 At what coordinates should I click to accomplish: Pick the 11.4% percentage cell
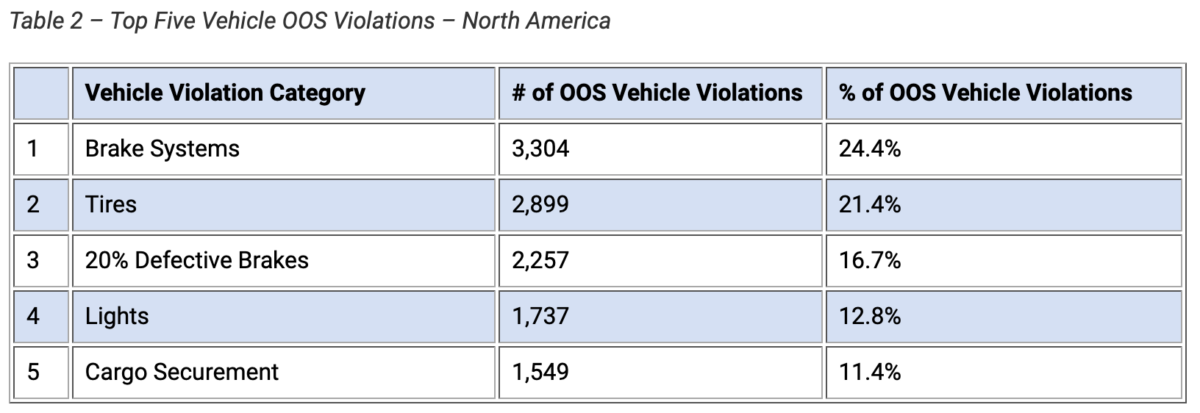(x=871, y=373)
